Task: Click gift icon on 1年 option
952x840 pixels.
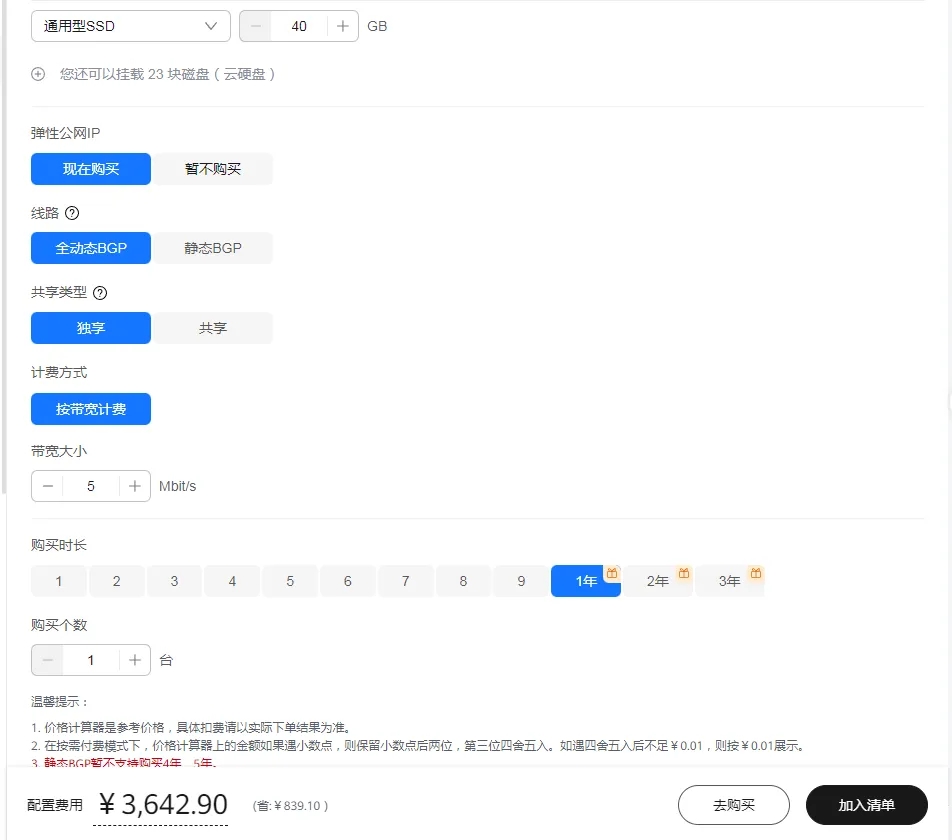Action: tap(611, 571)
